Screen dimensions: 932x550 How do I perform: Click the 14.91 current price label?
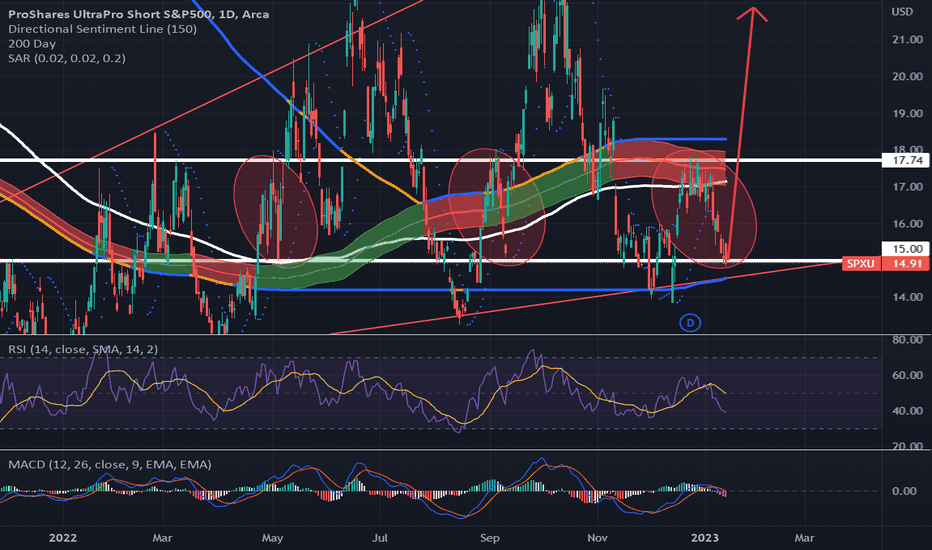(906, 263)
